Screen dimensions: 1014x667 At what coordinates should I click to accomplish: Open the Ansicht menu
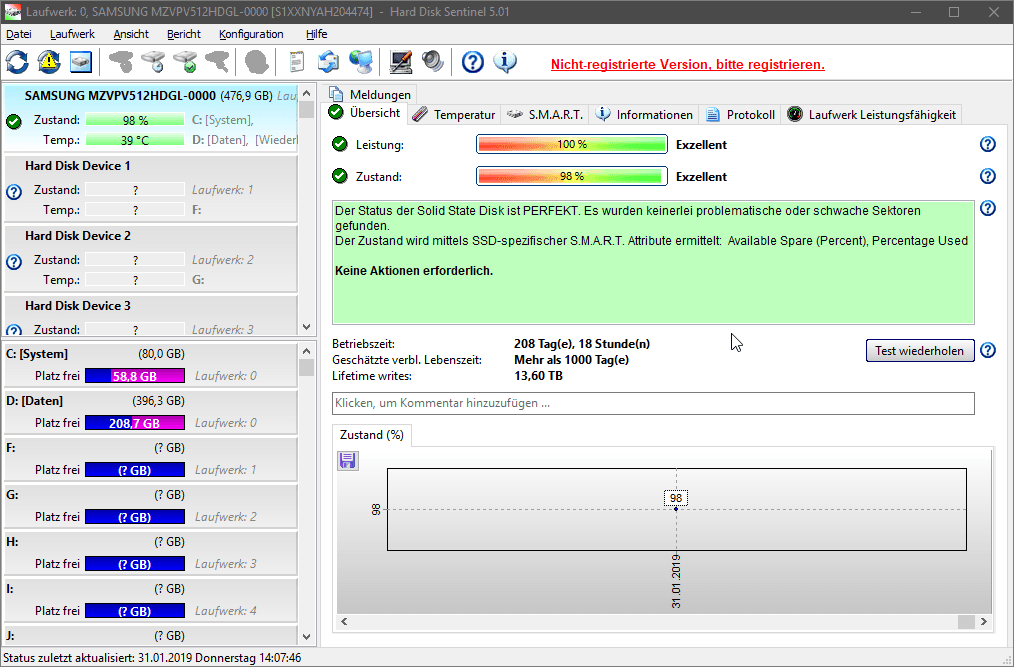click(x=131, y=34)
